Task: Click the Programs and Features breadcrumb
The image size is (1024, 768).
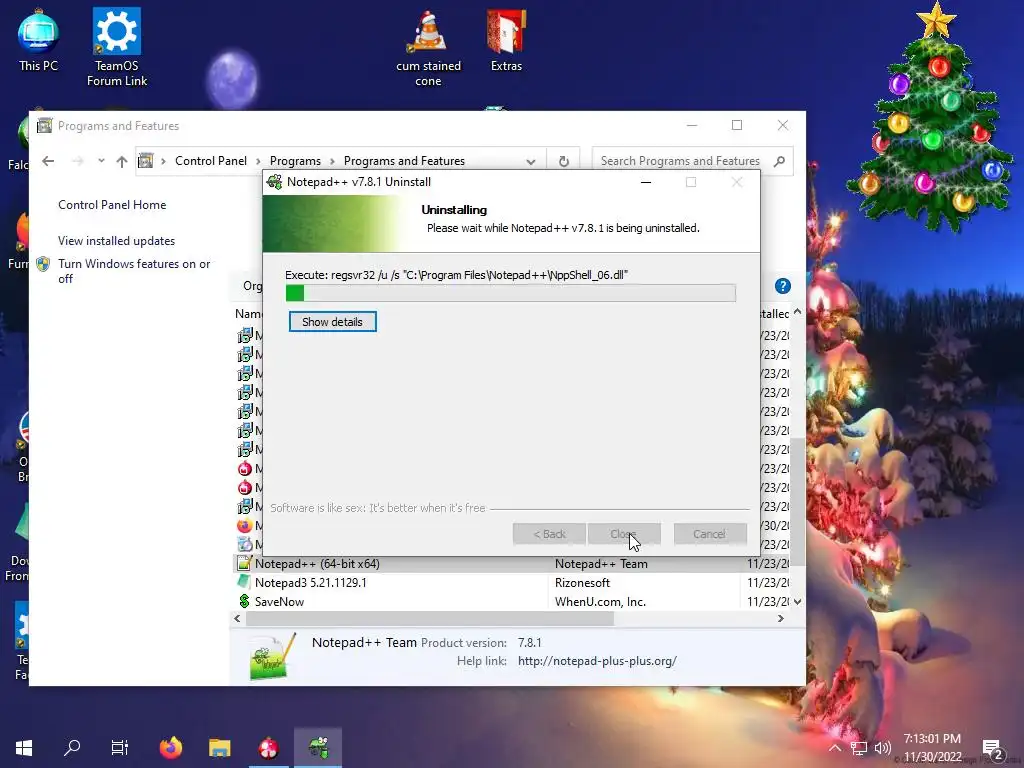Action: click(404, 161)
